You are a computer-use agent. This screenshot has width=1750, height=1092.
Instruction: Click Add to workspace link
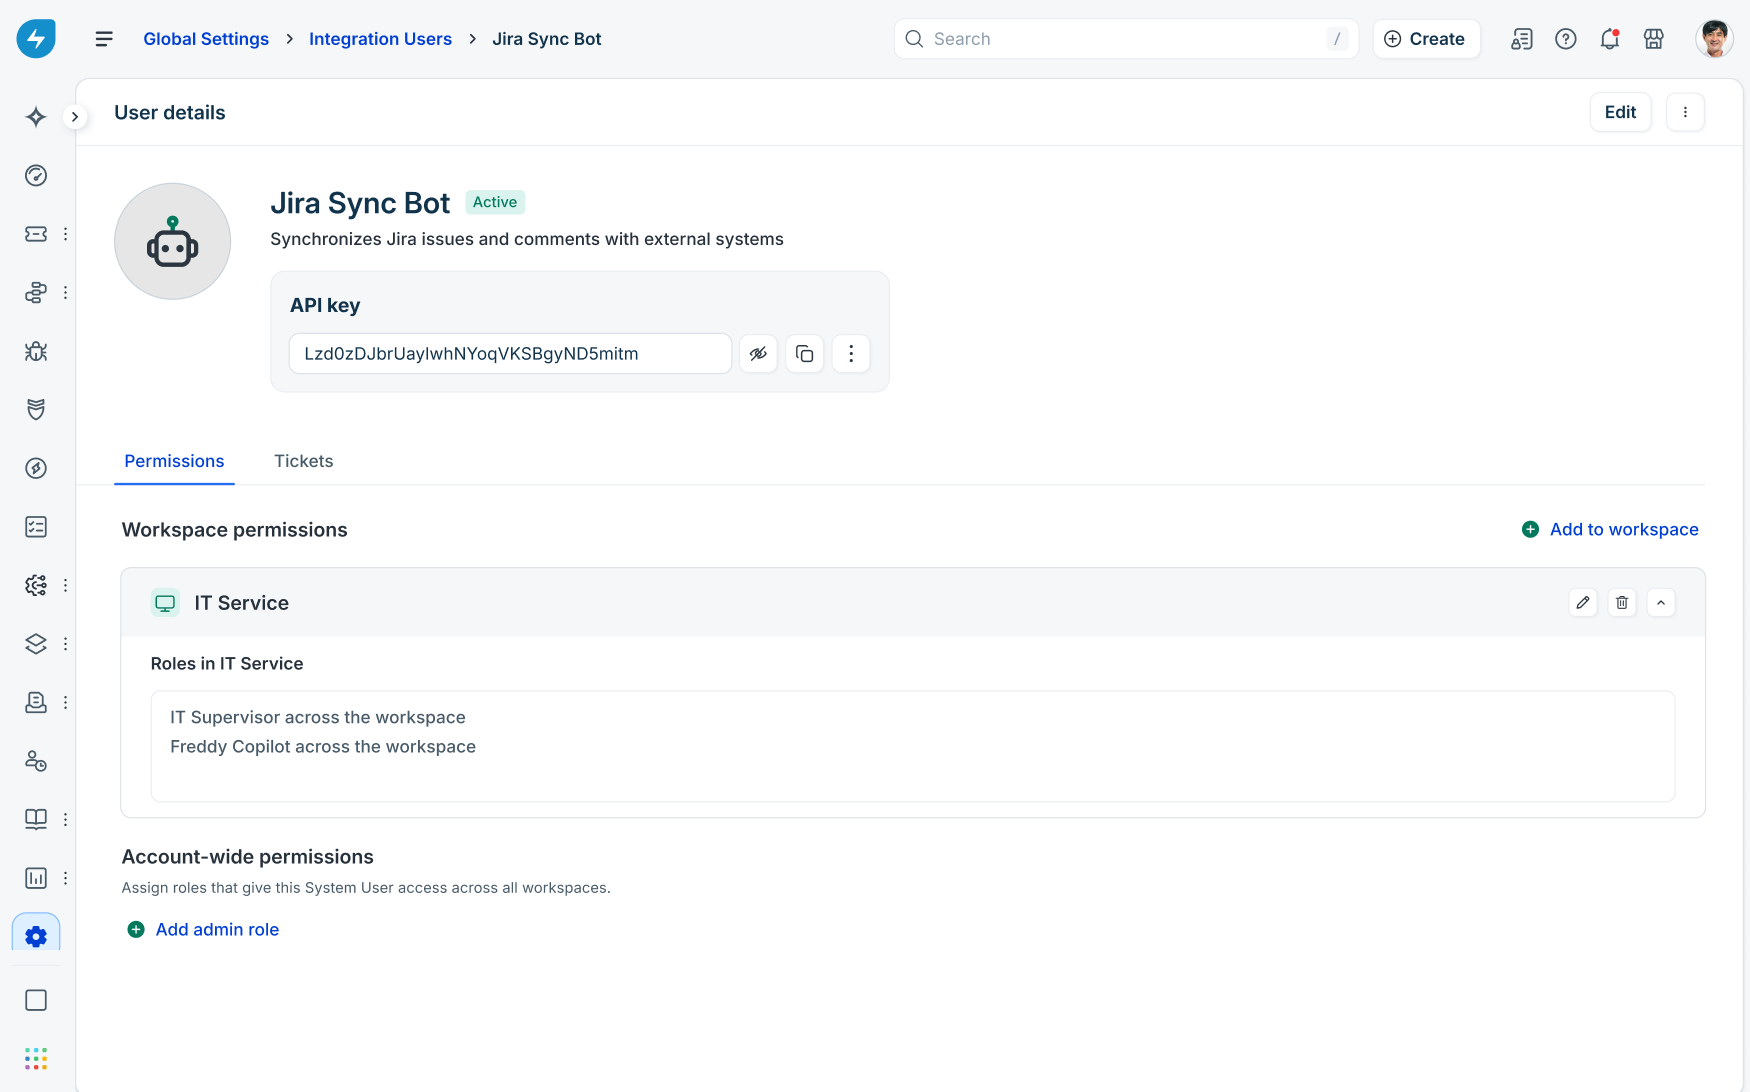[x=1610, y=529]
